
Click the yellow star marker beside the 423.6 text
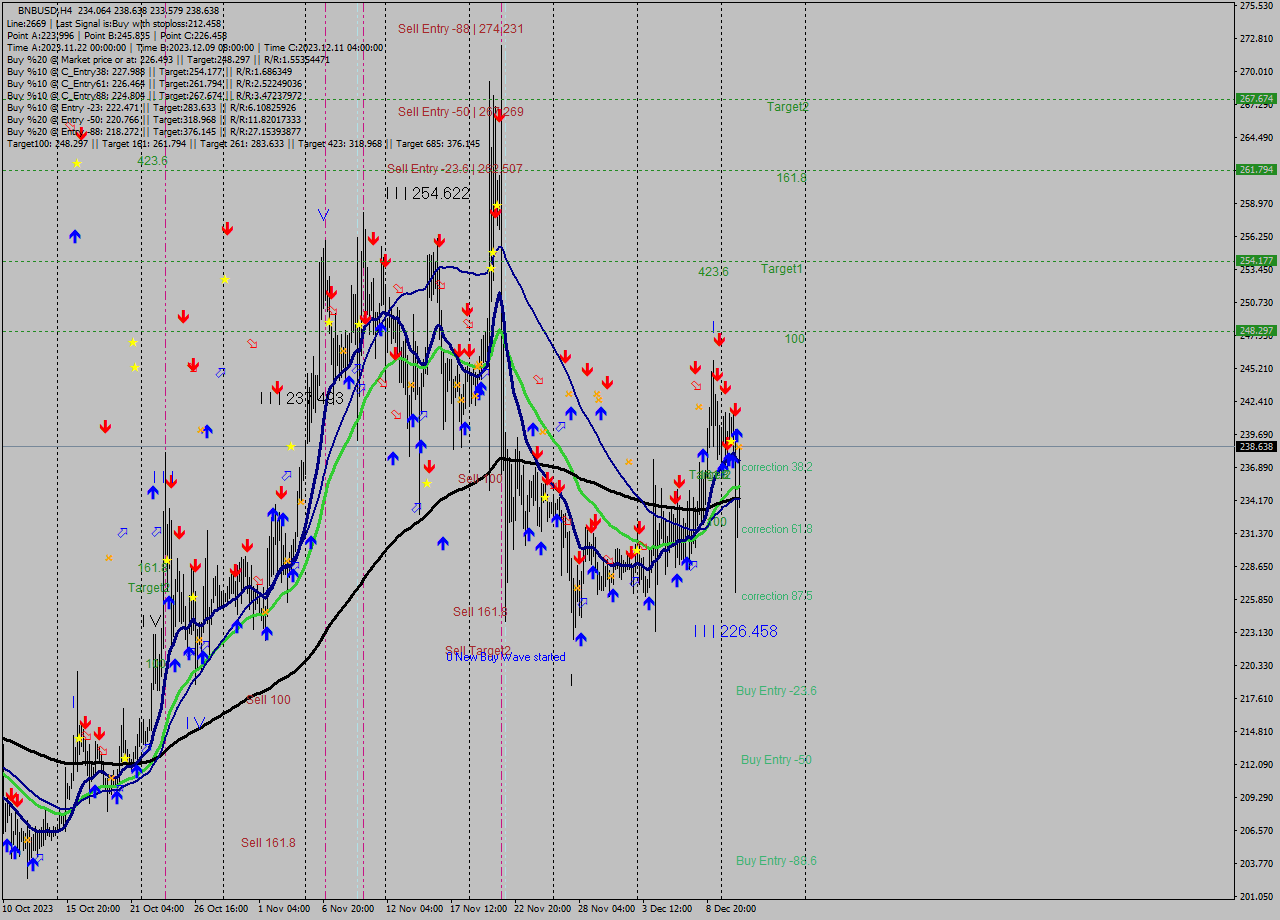pyautogui.click(x=76, y=163)
